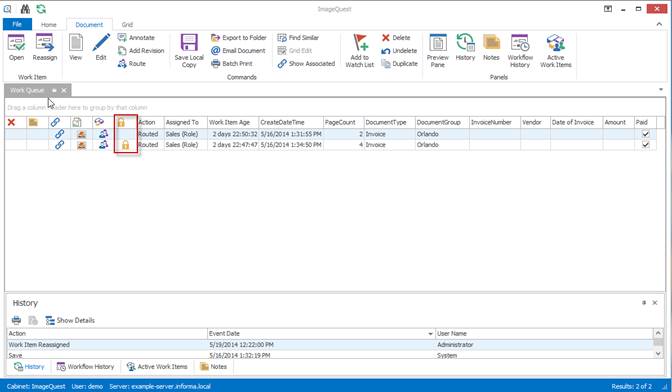Toggle Paid checkbox for 4-page invoice
Image resolution: width=672 pixels, height=392 pixels.
(x=645, y=145)
